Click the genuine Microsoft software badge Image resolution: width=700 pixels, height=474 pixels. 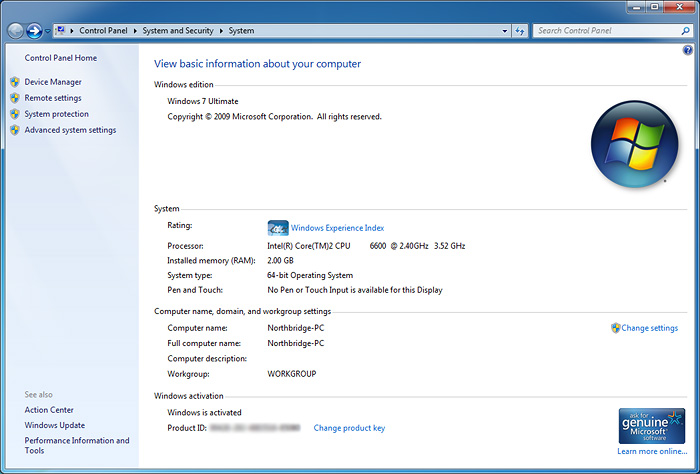[x=652, y=426]
